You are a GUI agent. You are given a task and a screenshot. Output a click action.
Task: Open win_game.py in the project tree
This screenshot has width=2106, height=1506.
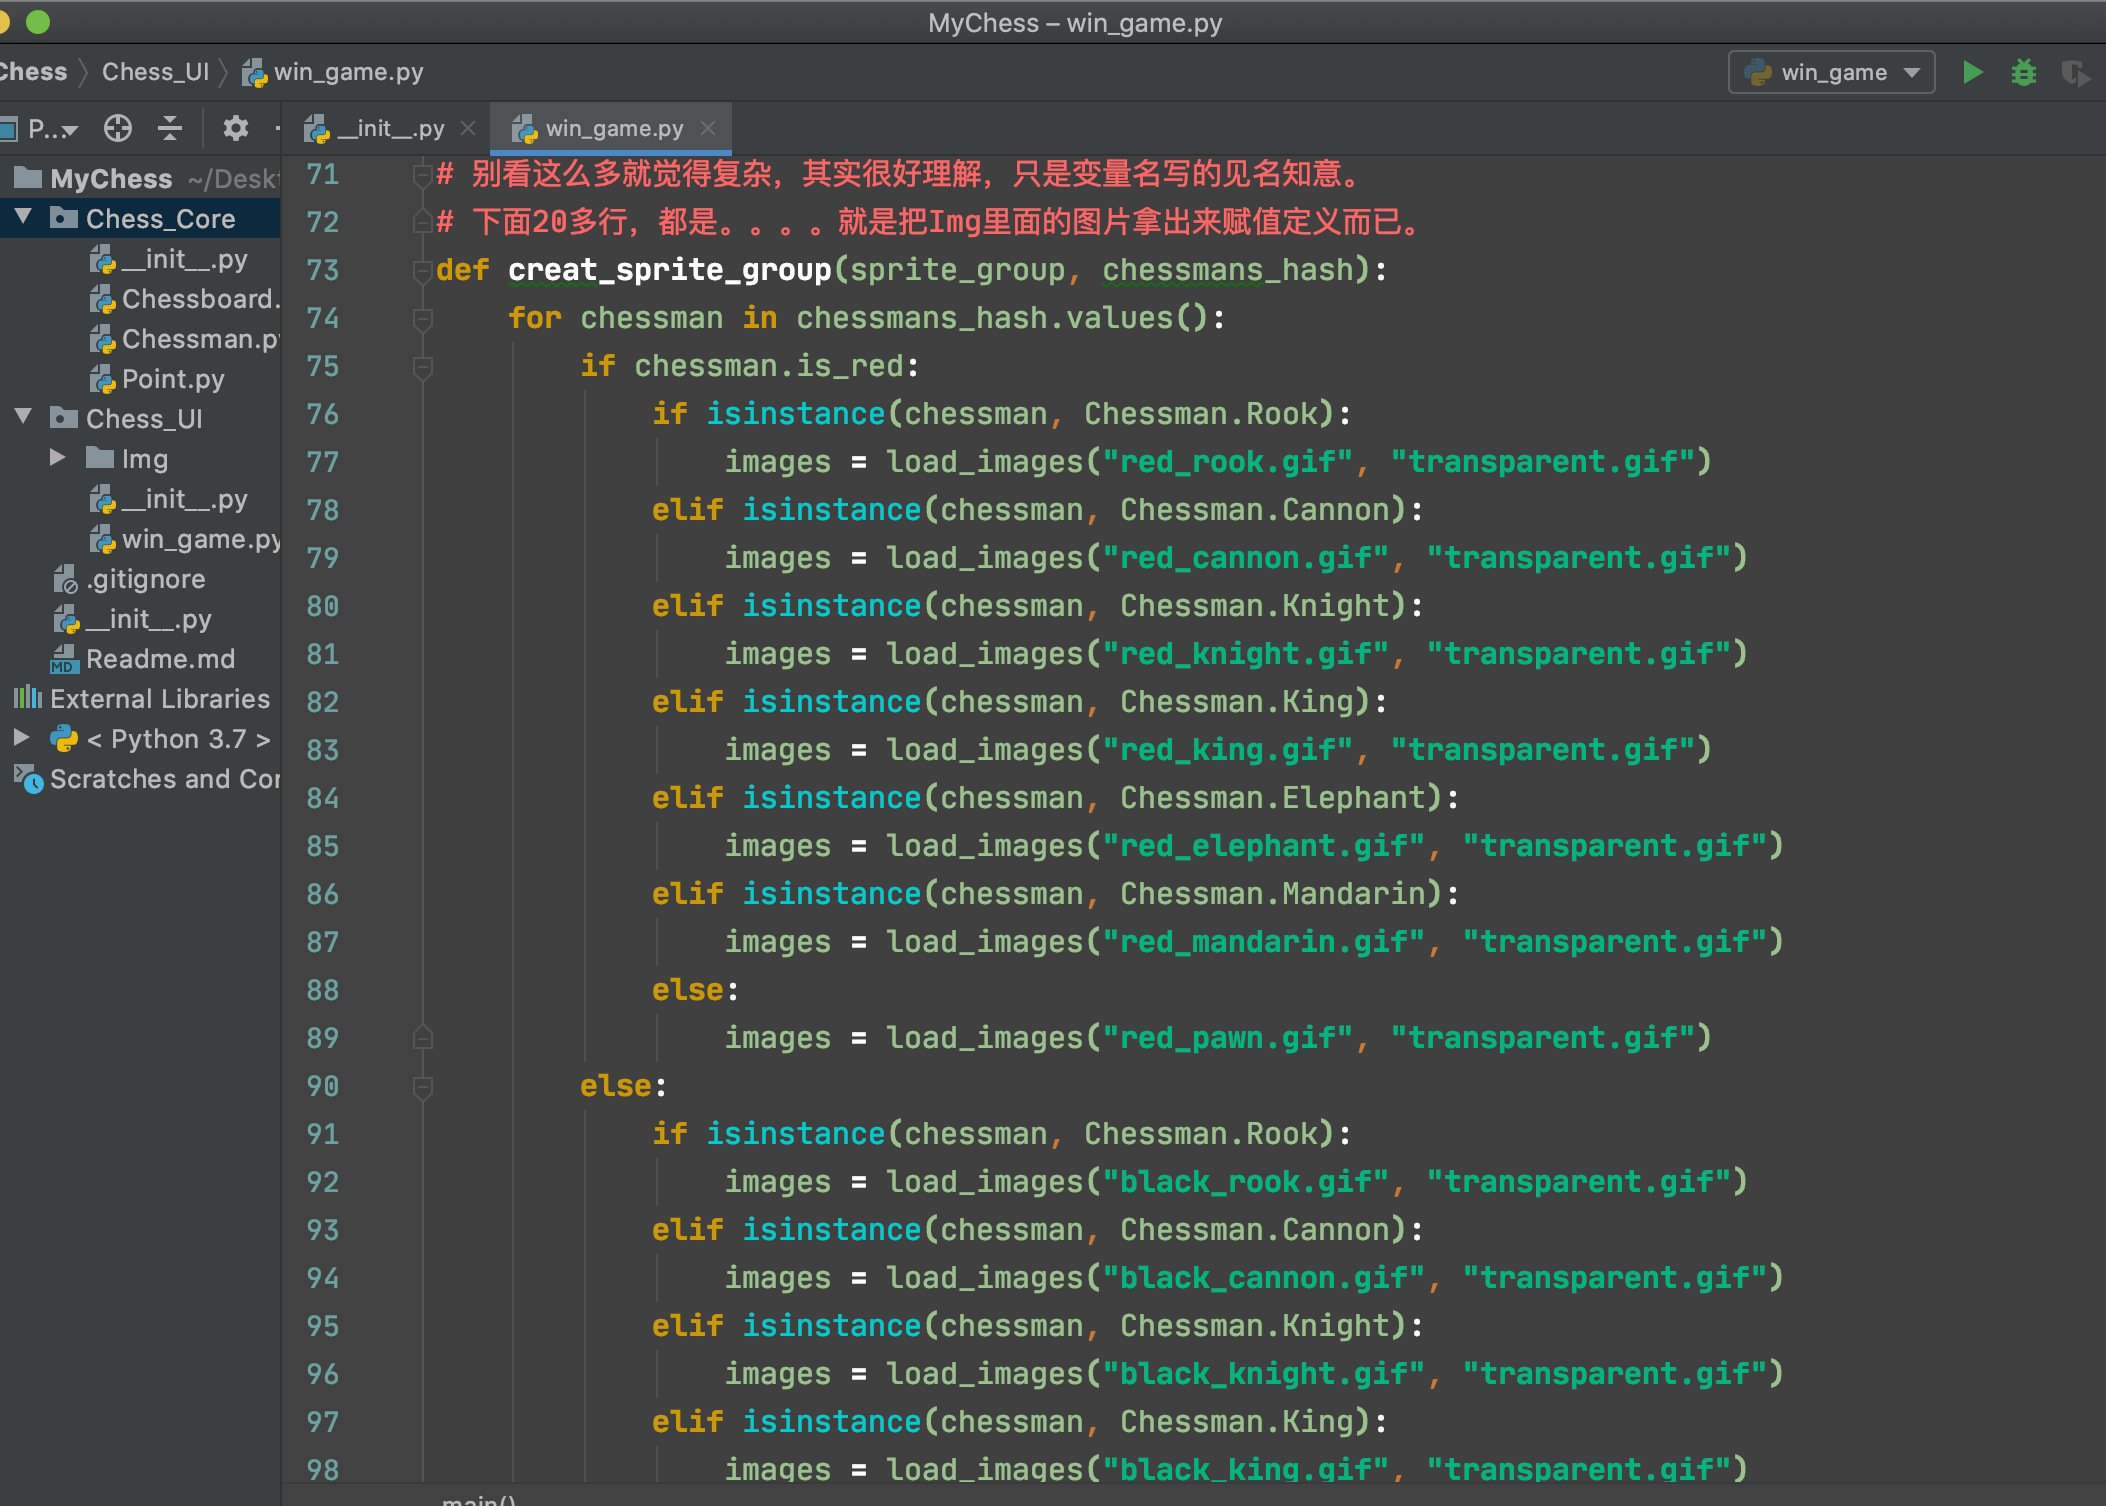tap(184, 539)
